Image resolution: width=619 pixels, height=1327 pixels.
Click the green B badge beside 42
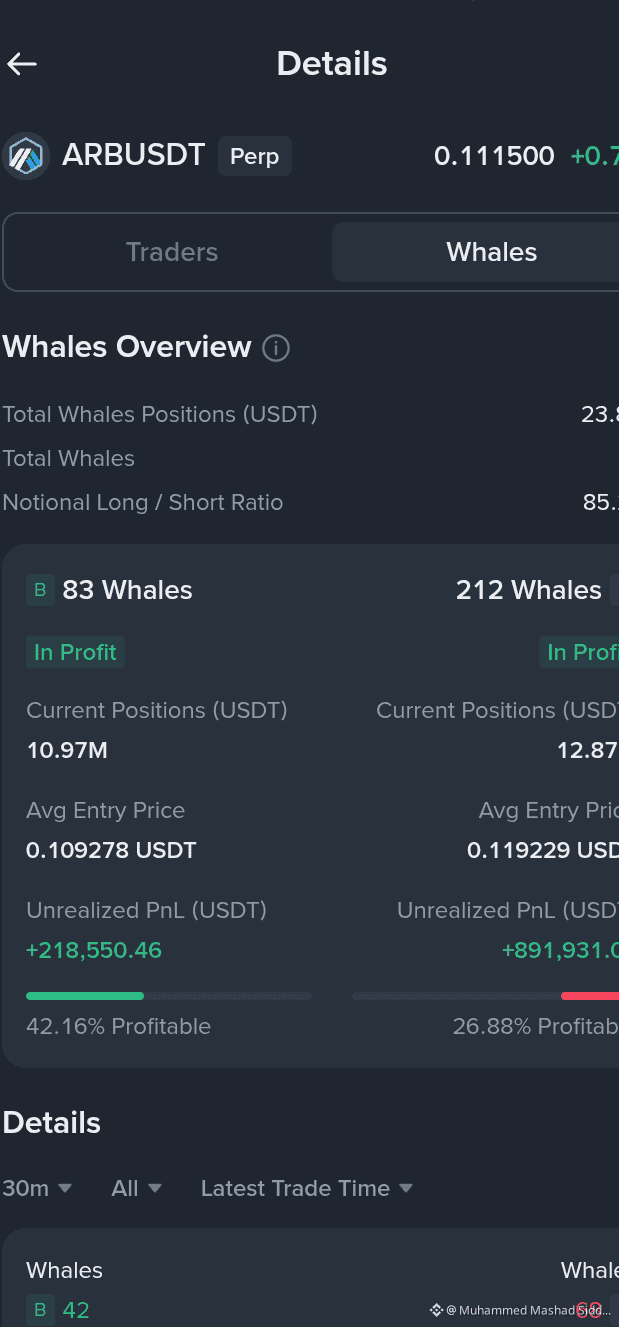pyautogui.click(x=40, y=1310)
